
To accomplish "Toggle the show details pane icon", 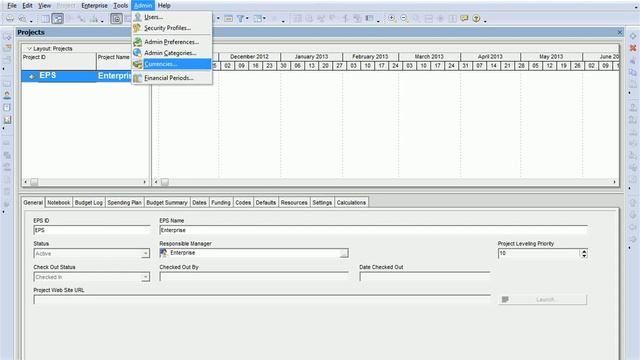I will click(x=116, y=18).
